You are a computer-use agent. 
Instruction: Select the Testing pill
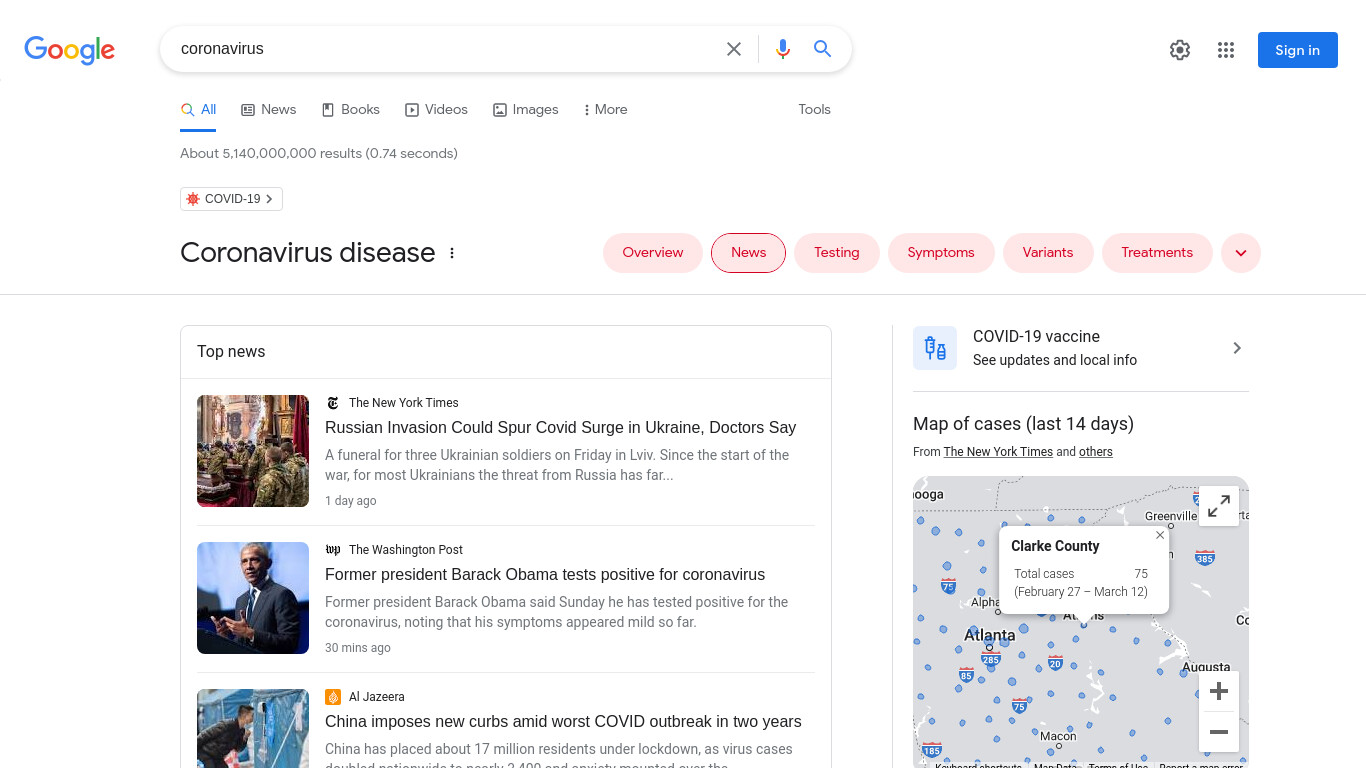click(837, 253)
